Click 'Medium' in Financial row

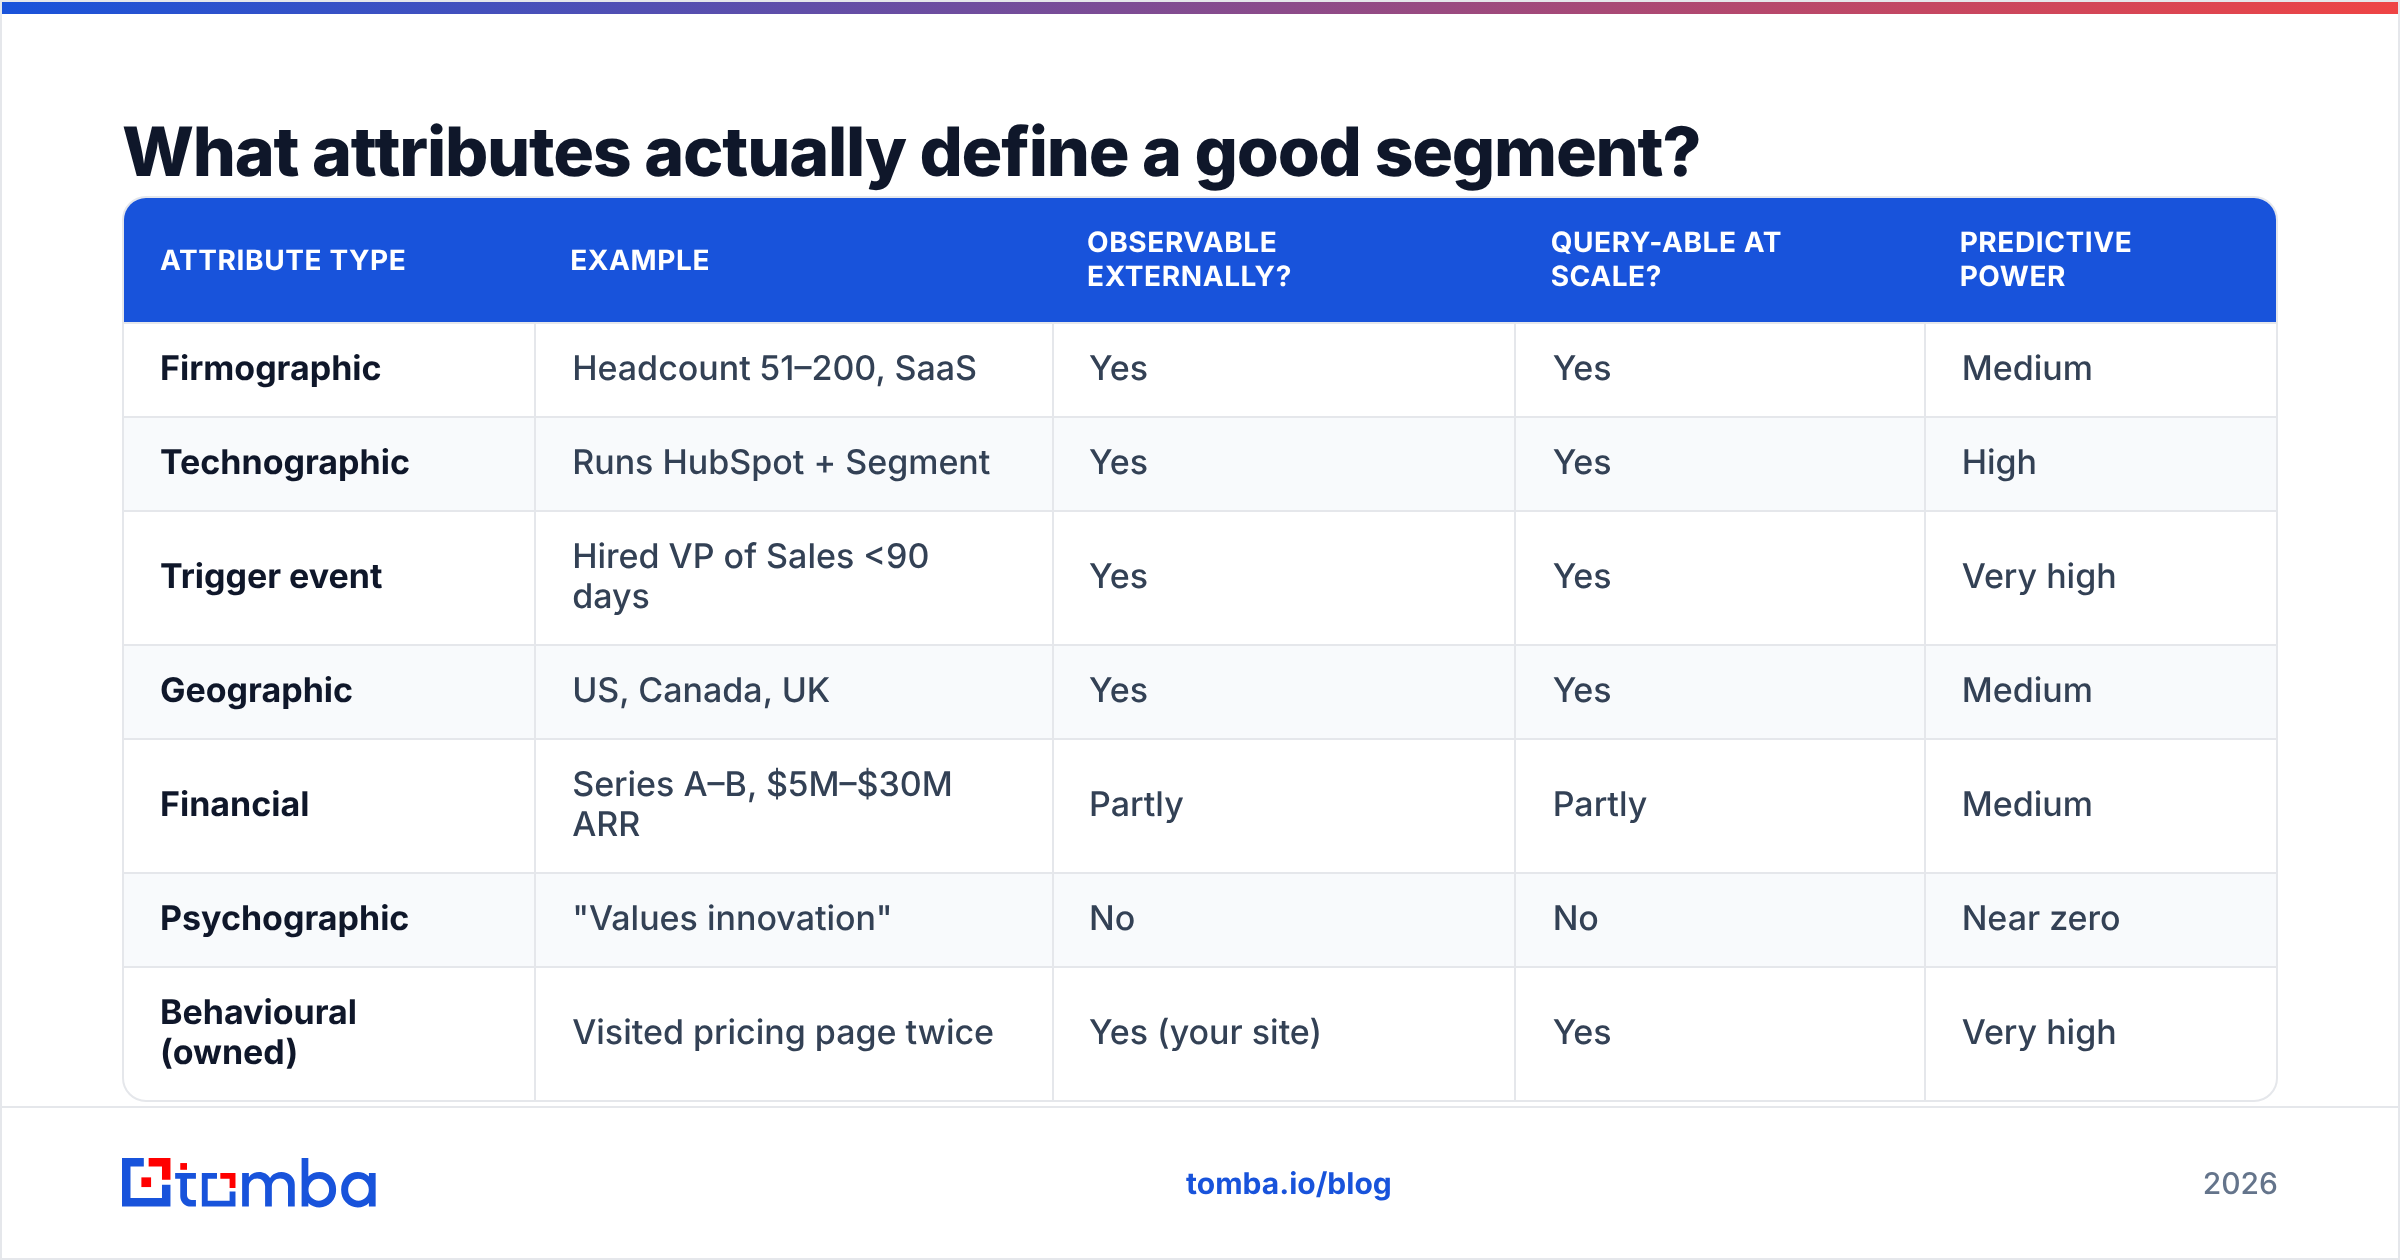tap(2027, 805)
